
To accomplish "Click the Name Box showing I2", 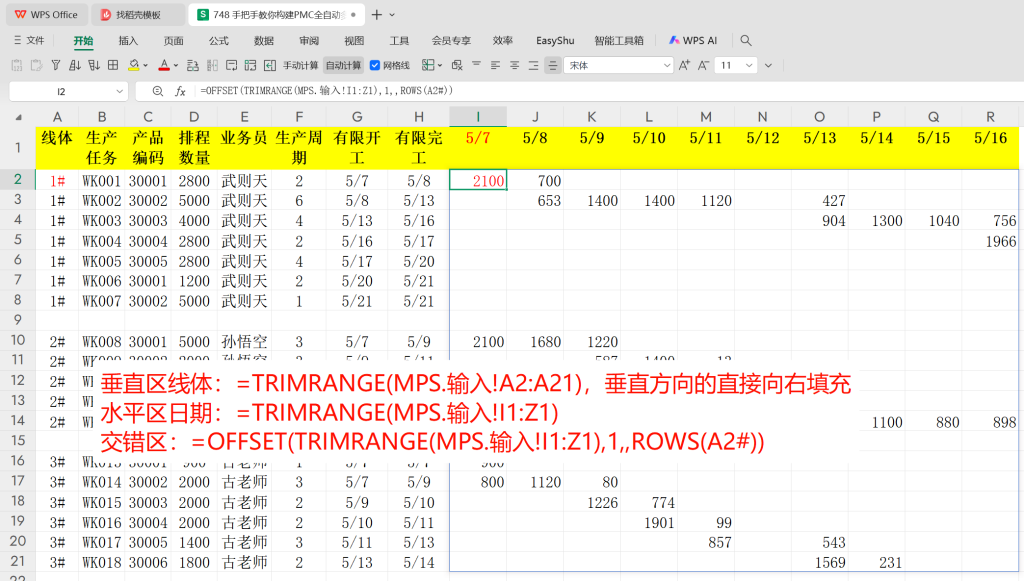I will (x=61, y=91).
